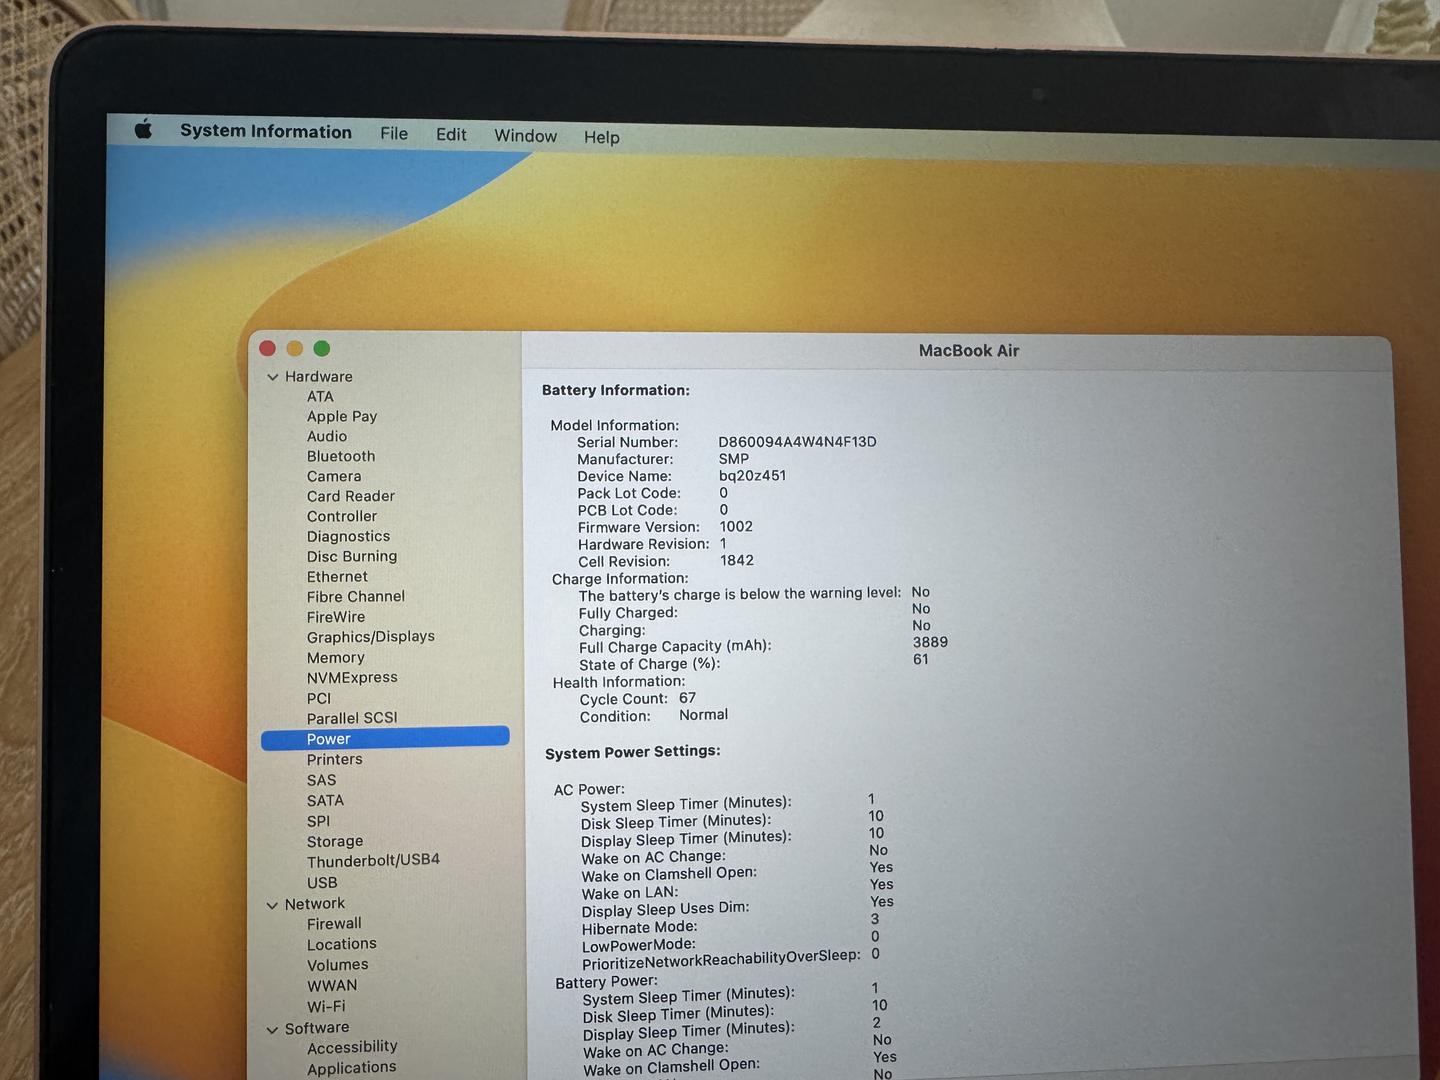Click the Full Charge Capacity value 3889
1440x1080 pixels.
click(x=930, y=642)
